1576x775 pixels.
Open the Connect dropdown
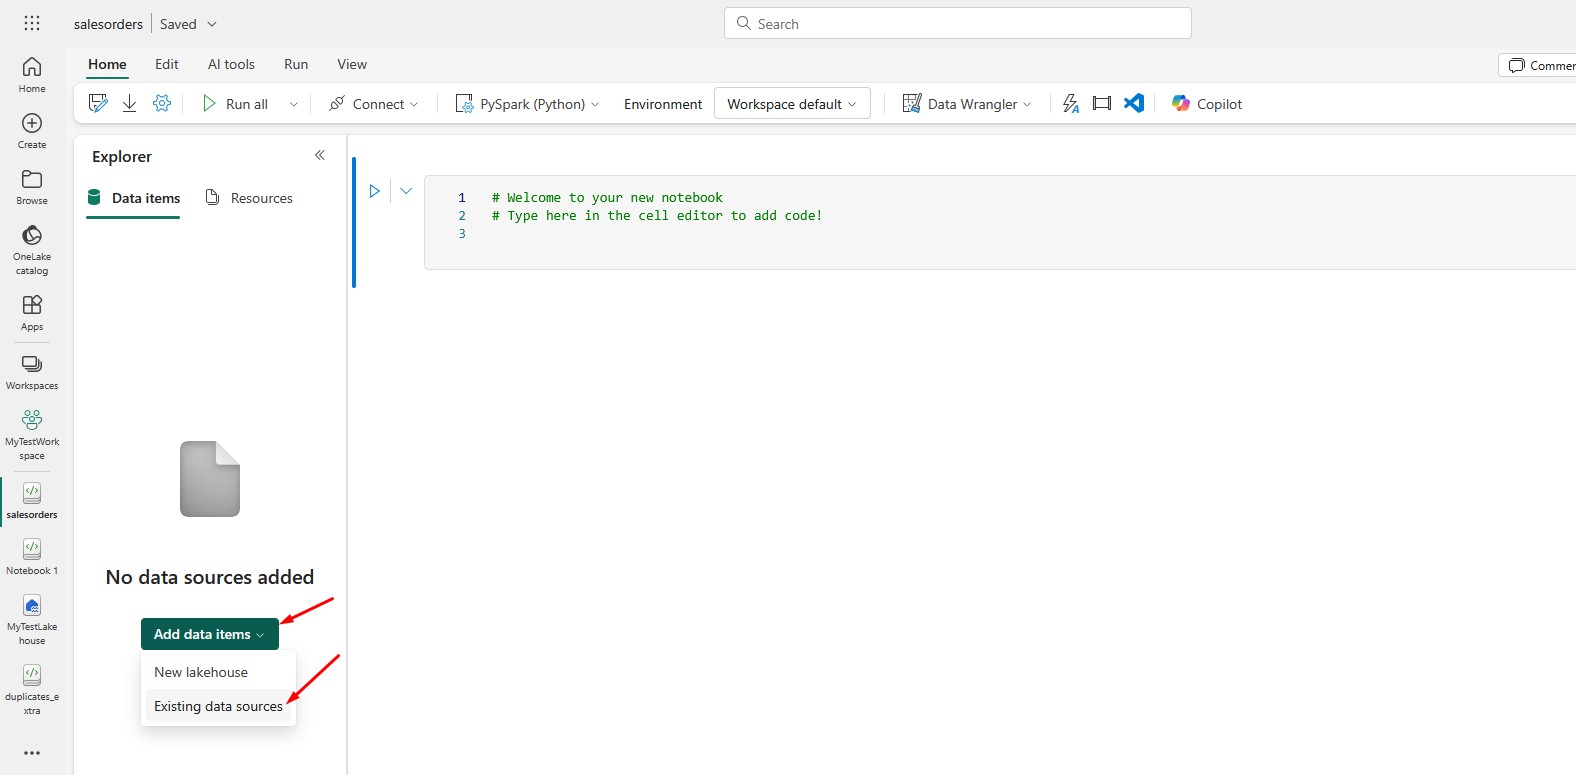[374, 103]
